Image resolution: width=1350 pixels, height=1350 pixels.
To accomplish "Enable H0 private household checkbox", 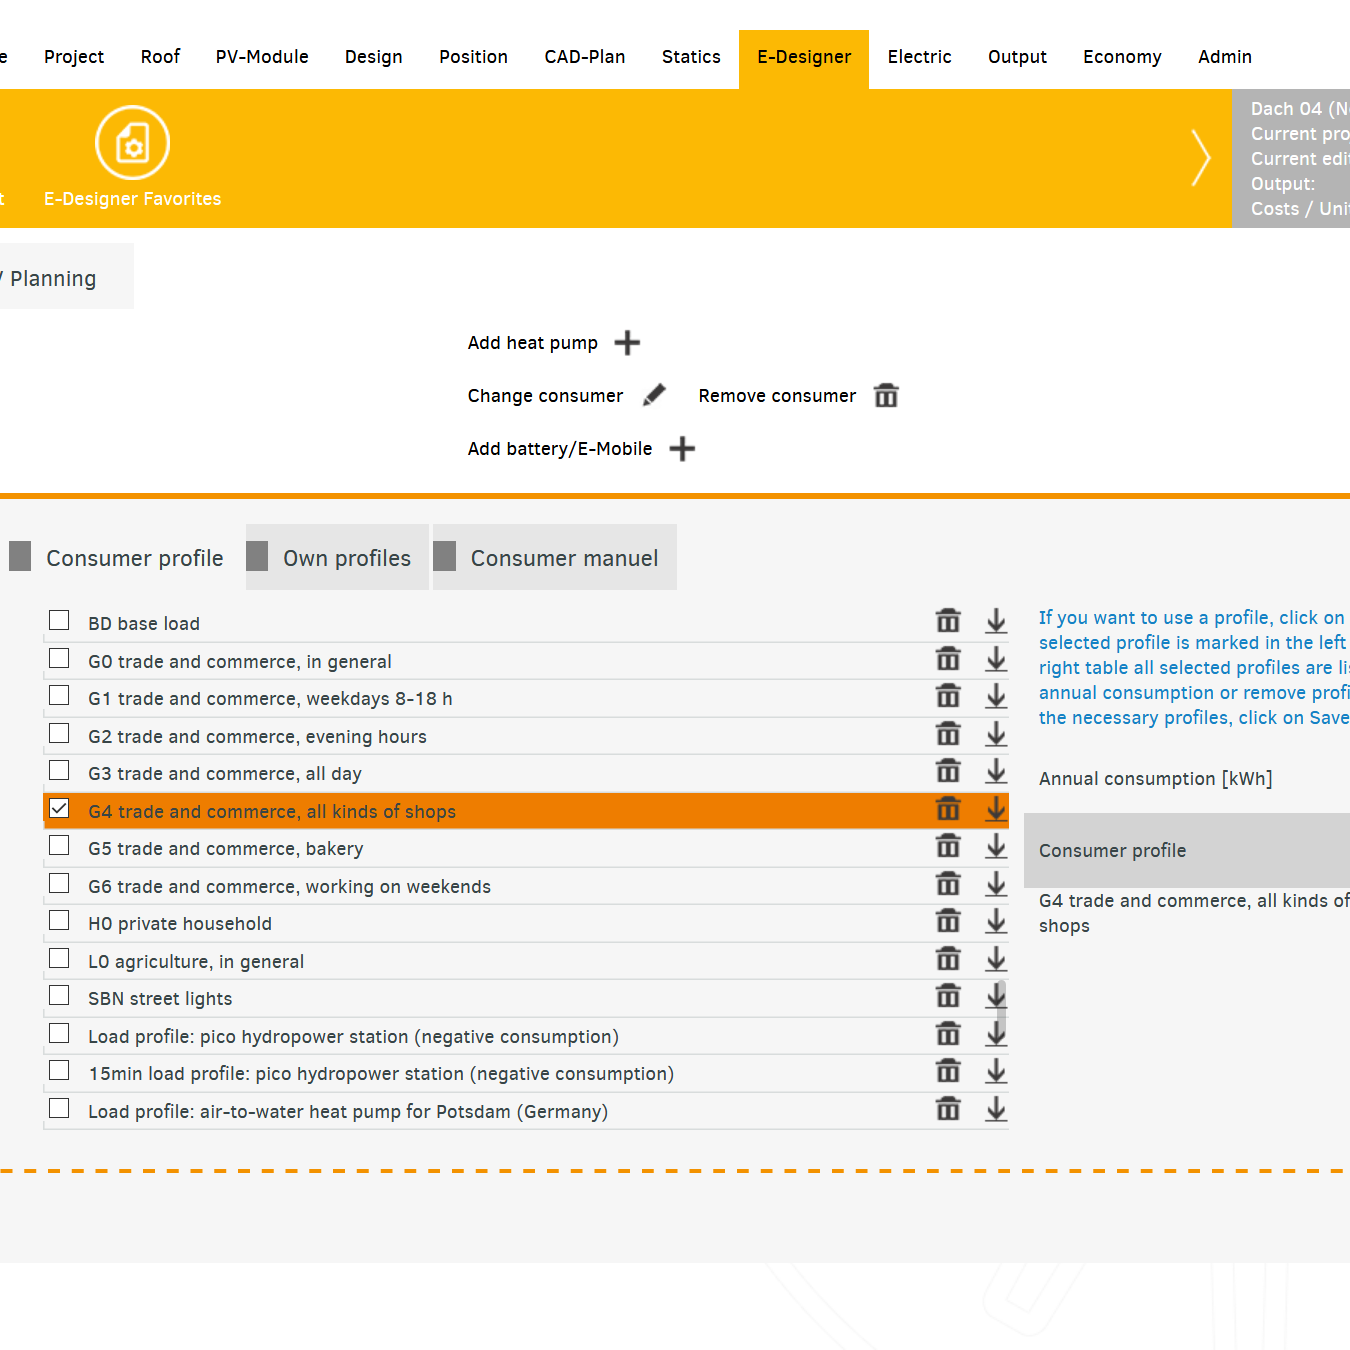I will point(59,921).
